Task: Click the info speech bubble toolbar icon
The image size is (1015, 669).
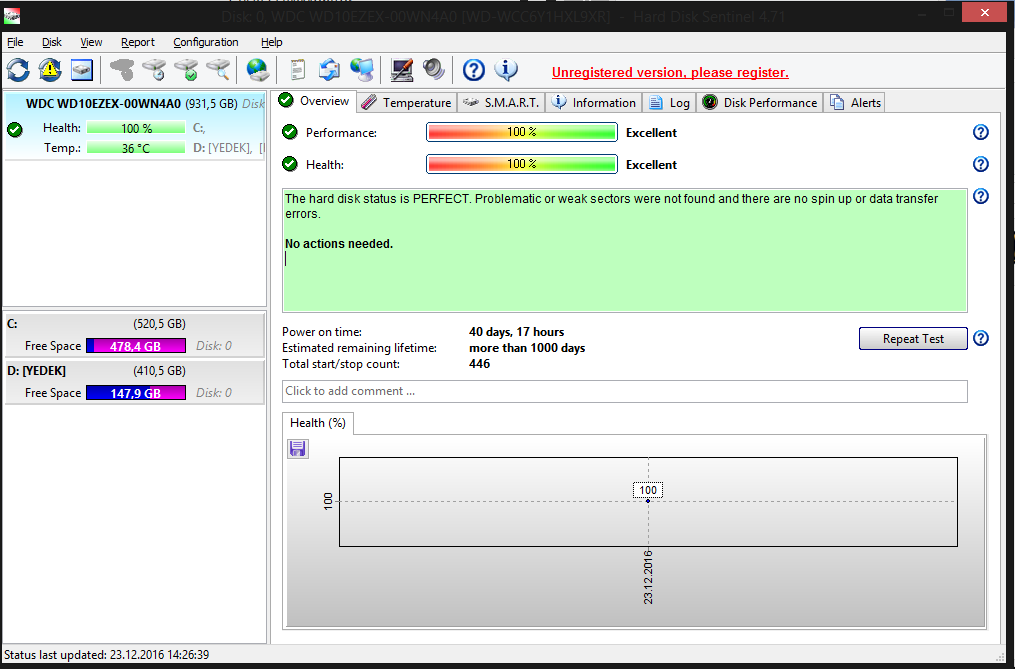Action: tap(506, 70)
